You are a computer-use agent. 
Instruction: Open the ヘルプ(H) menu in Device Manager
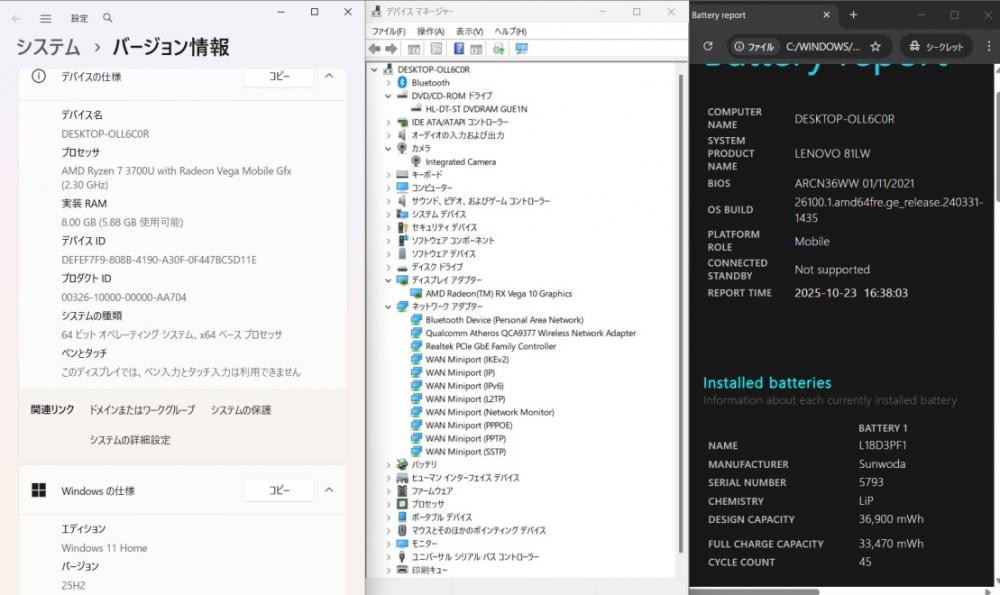pyautogui.click(x=510, y=31)
